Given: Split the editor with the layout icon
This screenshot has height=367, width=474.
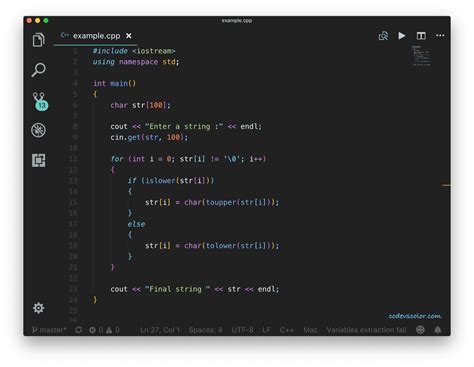Looking at the screenshot, I should (x=421, y=36).
